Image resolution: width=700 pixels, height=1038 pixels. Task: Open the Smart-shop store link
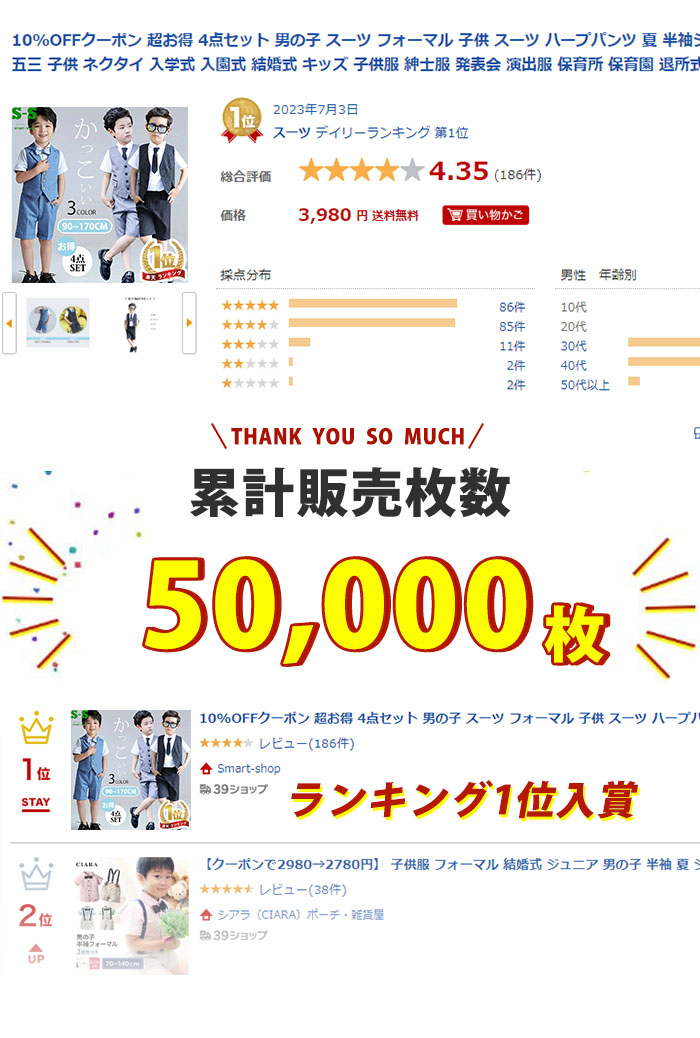tap(248, 769)
